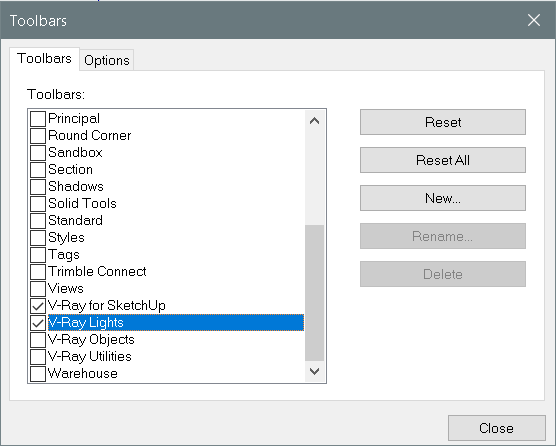Enable the V-Ray Objects checkbox

pos(38,340)
